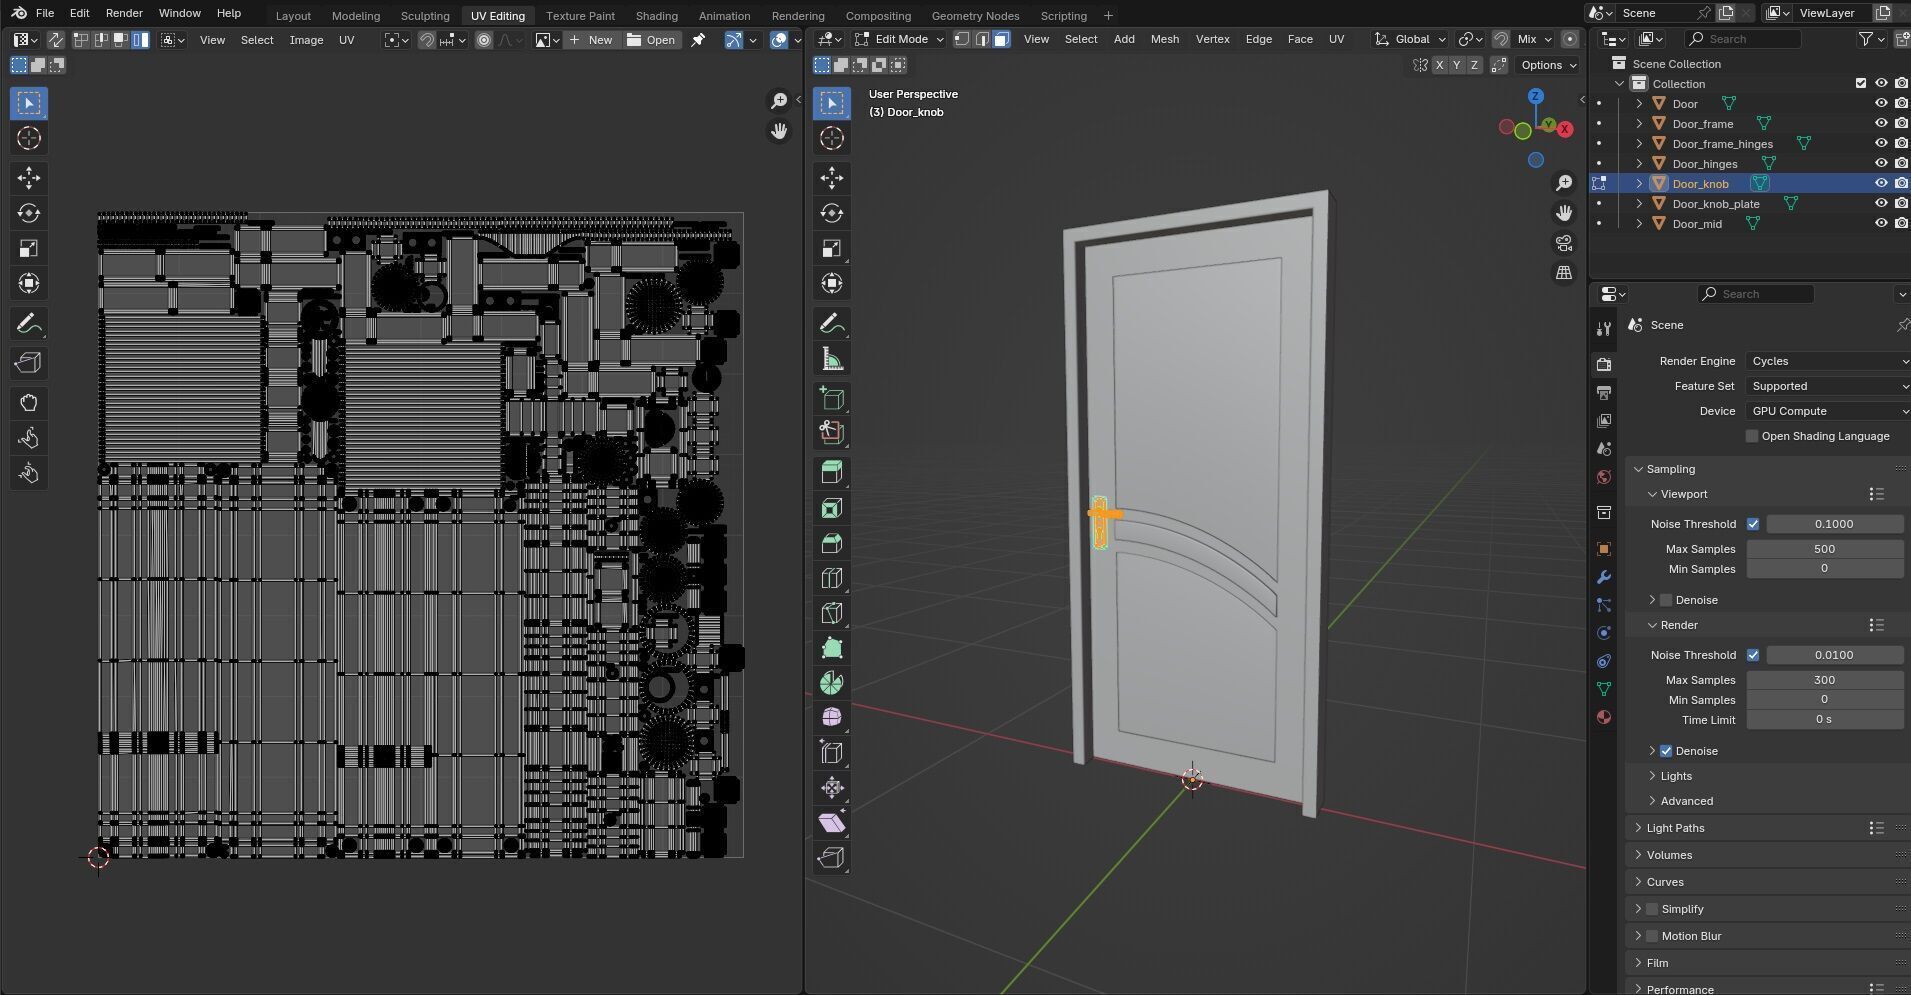
Task: Open Device dropdown showing GPU Compute
Action: pos(1828,411)
